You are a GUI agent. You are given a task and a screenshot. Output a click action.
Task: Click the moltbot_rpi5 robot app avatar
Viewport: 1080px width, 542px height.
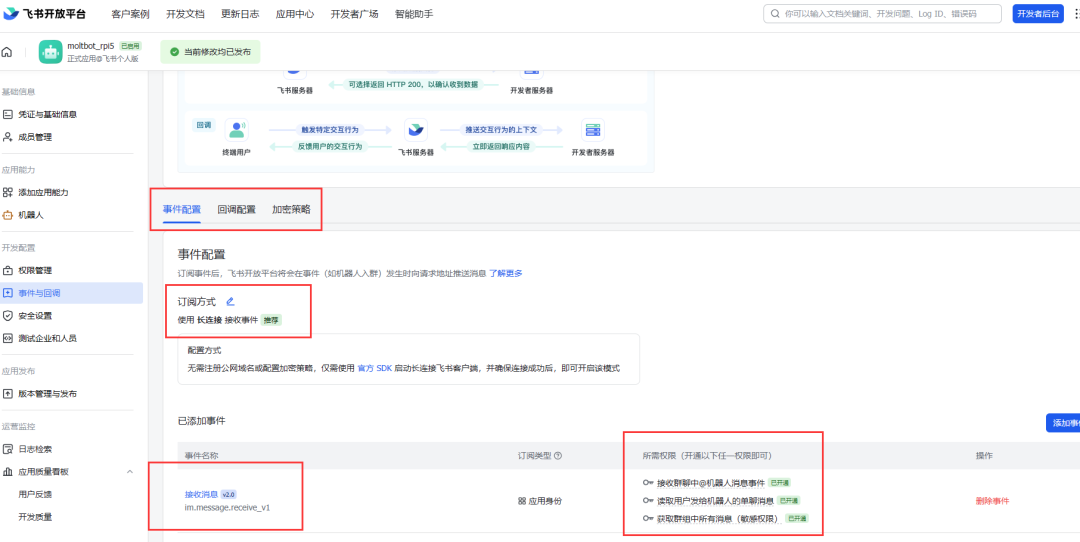point(50,52)
